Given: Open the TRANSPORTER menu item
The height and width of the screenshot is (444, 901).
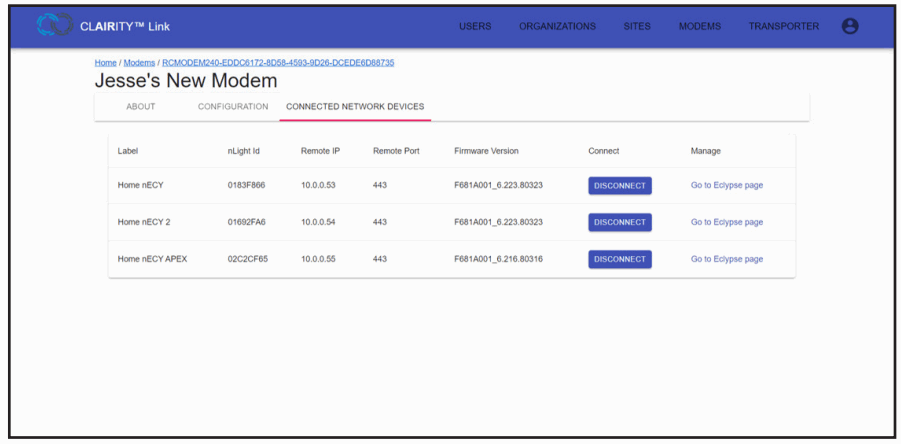Looking at the screenshot, I should click(784, 26).
